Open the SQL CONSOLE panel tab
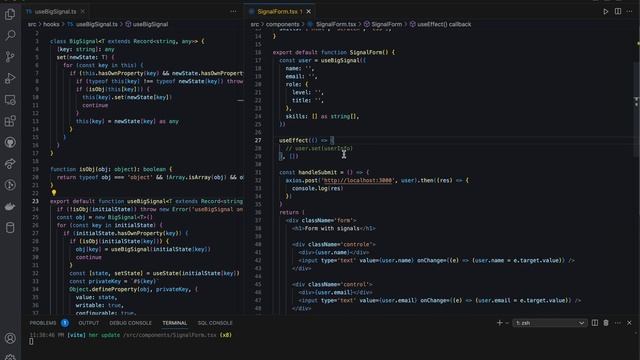 [215, 323]
